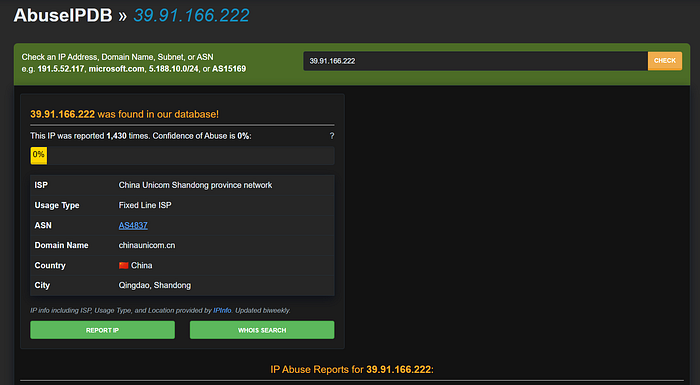Click the WHOIS SEARCH button
700x385 pixels.
tap(262, 330)
